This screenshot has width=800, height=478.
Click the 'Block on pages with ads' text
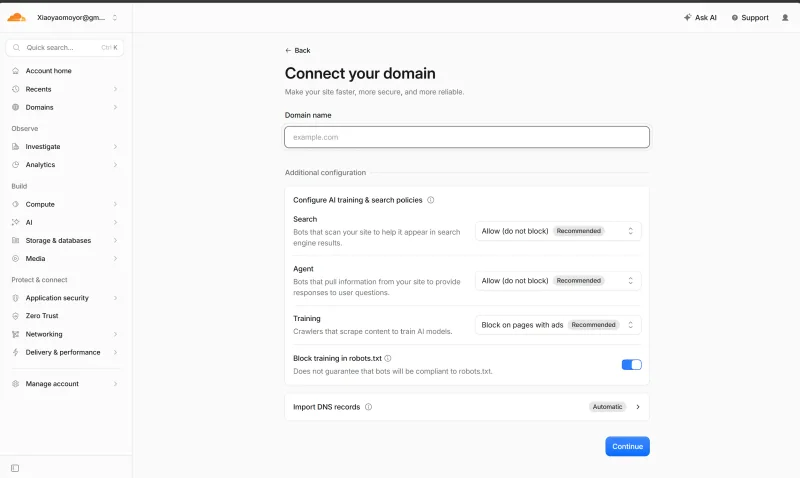tap(522, 325)
